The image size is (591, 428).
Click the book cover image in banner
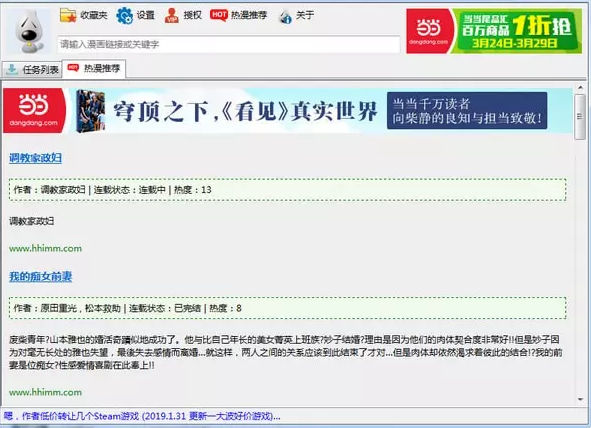[x=90, y=111]
